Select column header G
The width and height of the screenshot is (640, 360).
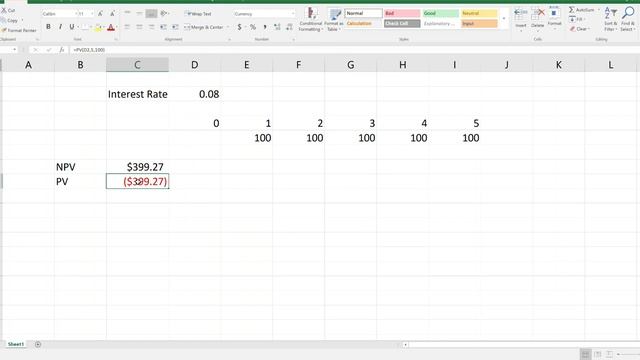pyautogui.click(x=351, y=65)
